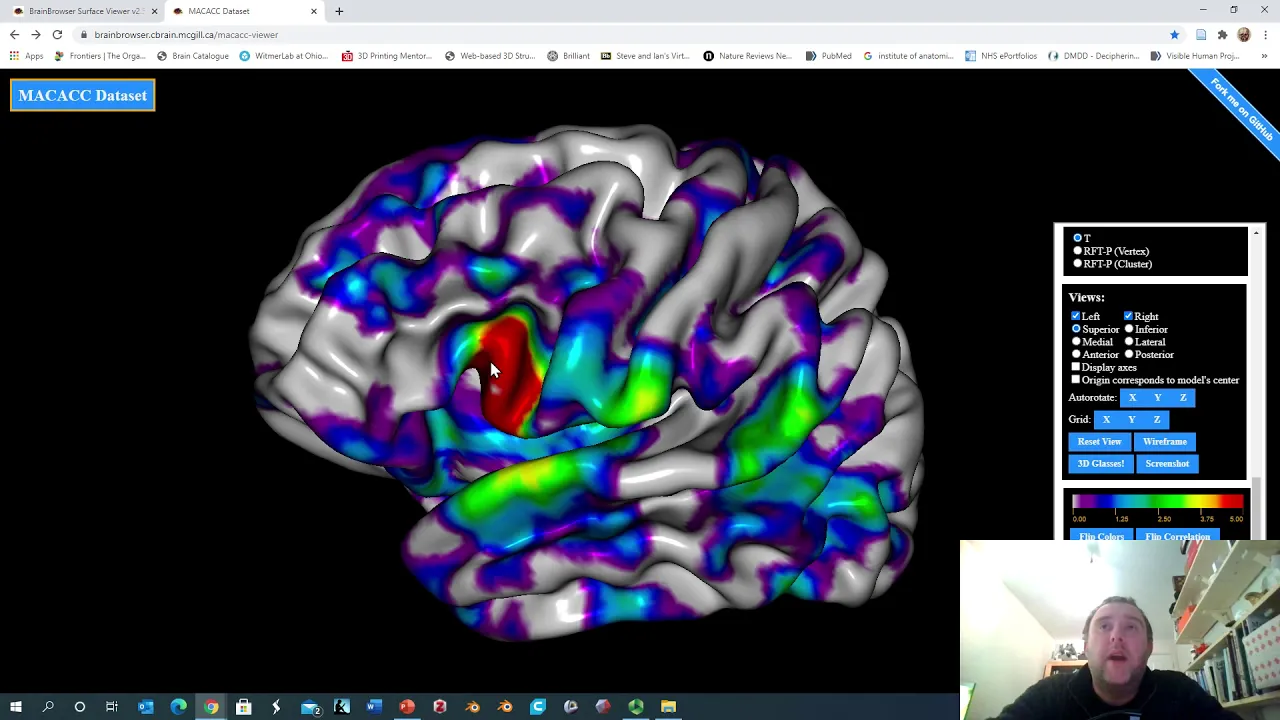Select the RFT-P (Vertex) option
Screen dimensions: 1280x720
(1077, 251)
